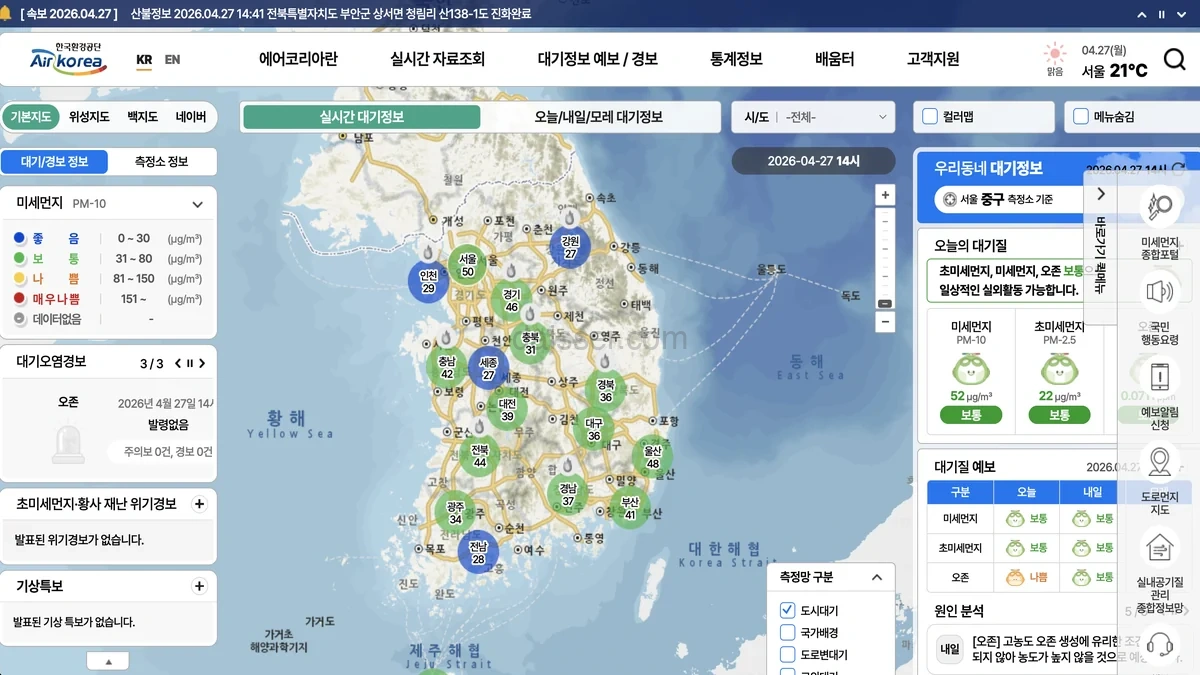Click the location target icon beside 서울 중구

(x=950, y=199)
